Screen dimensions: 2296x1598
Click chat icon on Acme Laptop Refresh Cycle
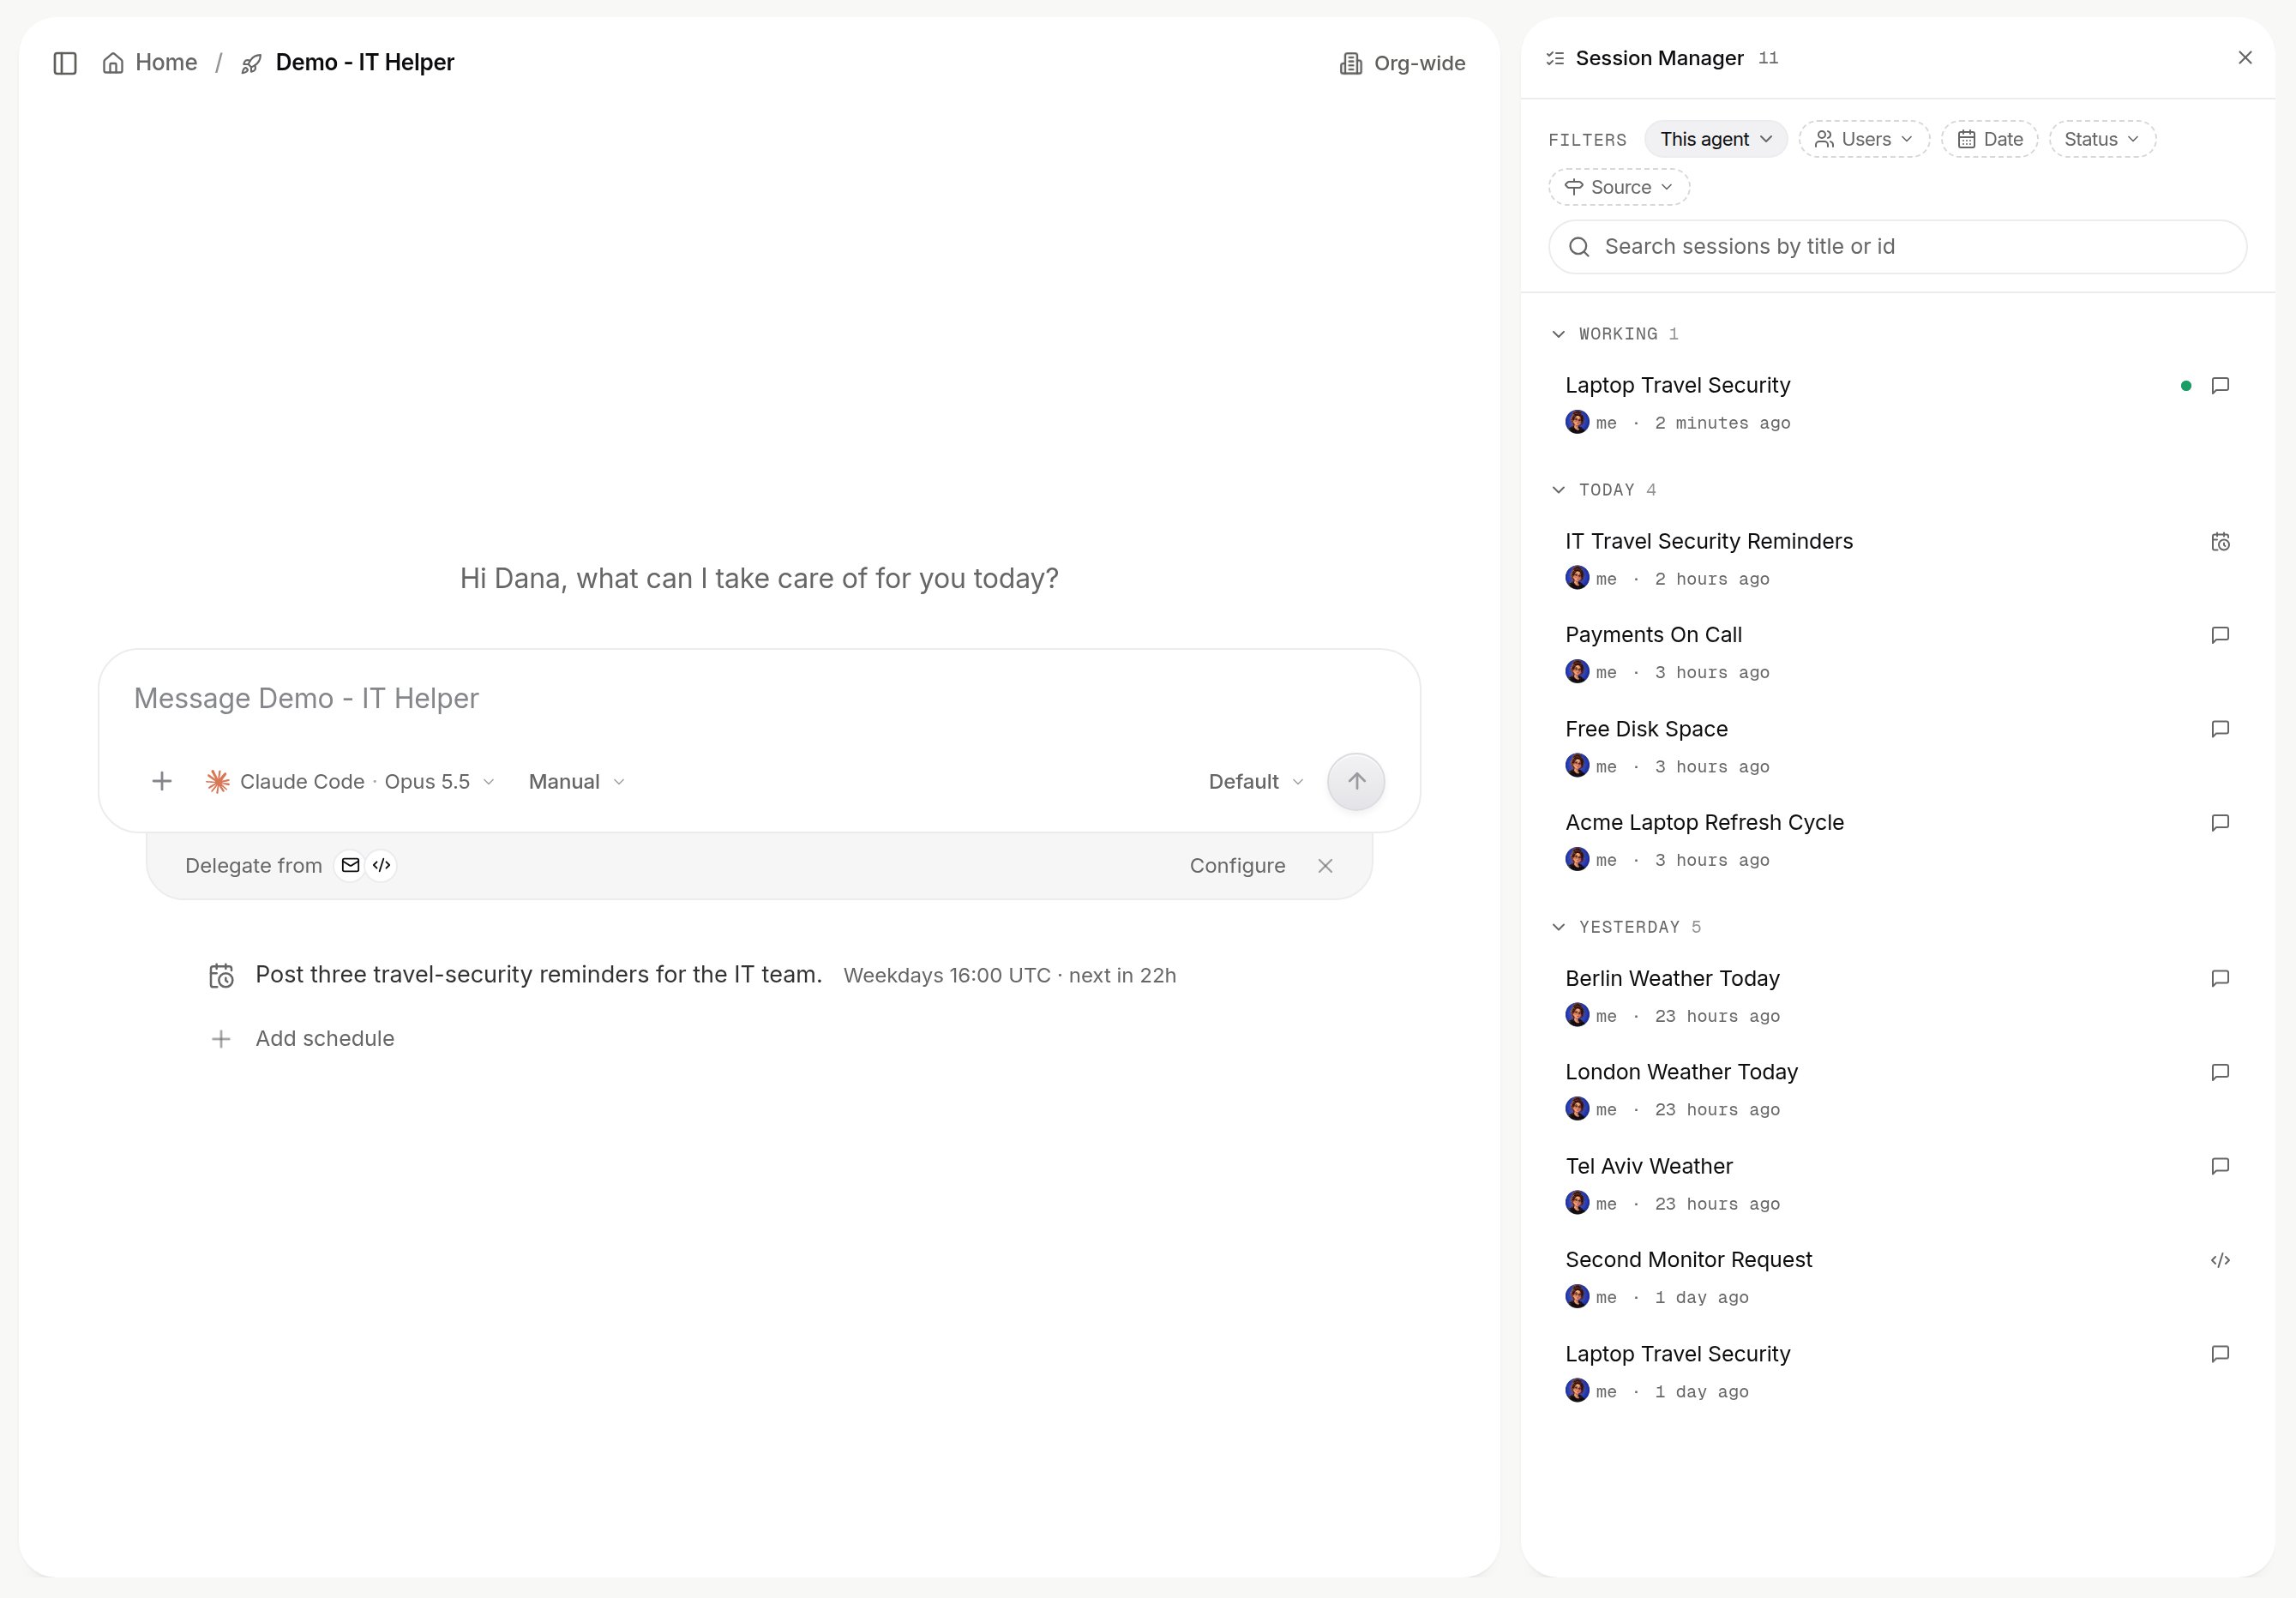pyautogui.click(x=2220, y=823)
